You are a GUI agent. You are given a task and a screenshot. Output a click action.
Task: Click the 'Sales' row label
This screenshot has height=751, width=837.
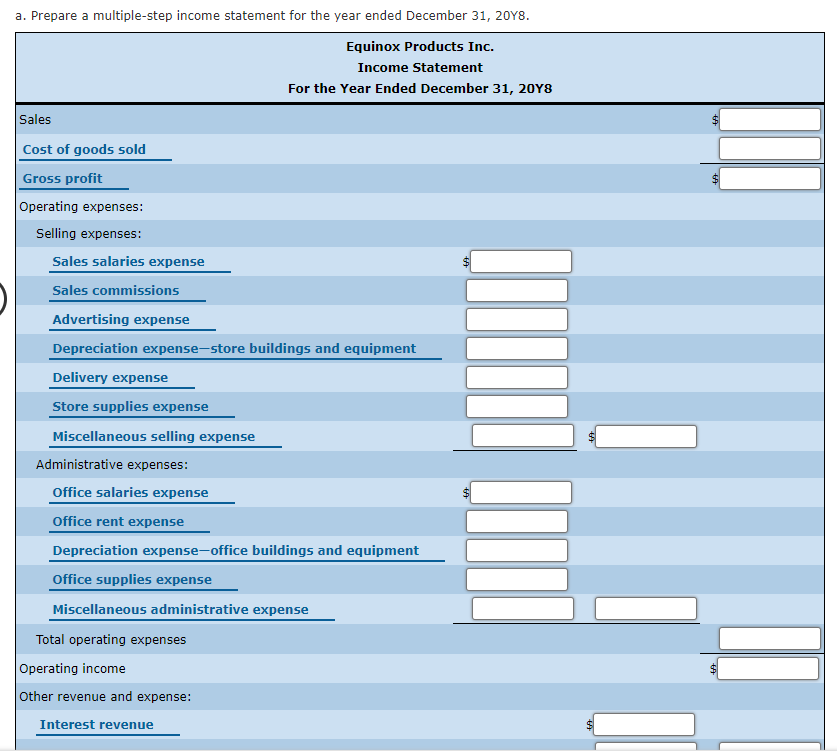(35, 120)
